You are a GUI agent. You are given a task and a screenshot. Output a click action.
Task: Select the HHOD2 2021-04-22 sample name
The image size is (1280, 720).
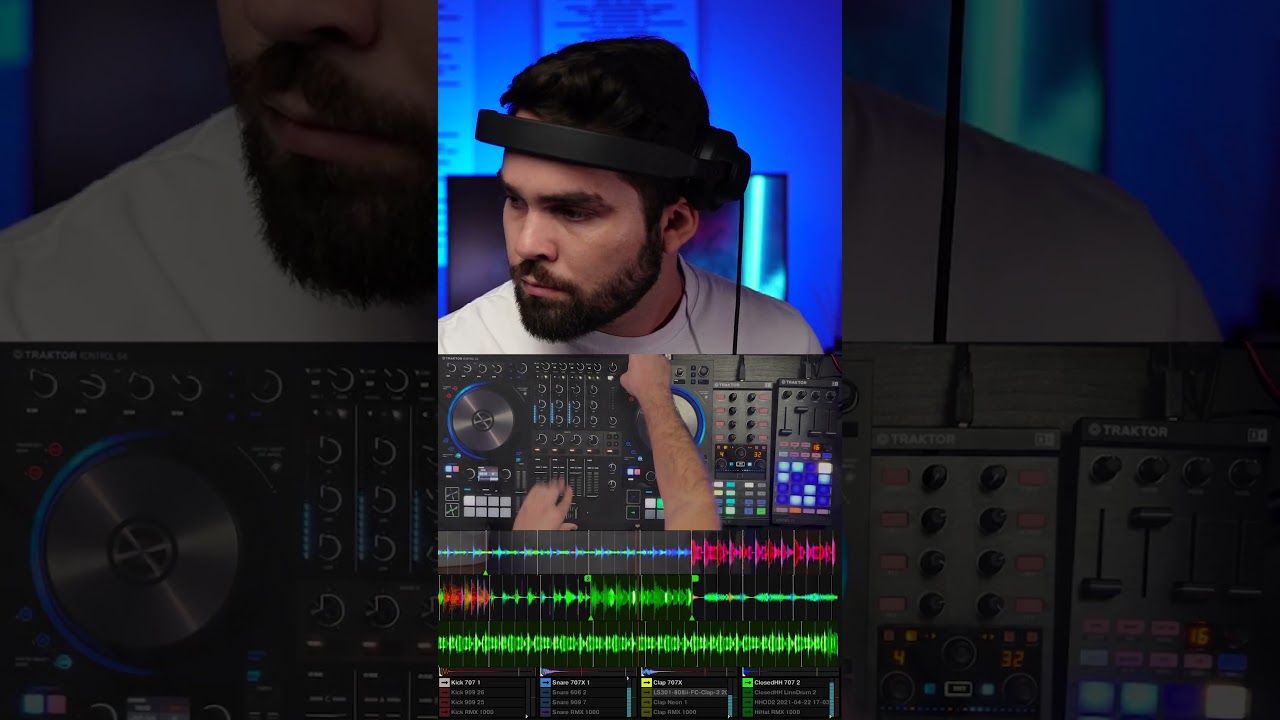(x=792, y=702)
